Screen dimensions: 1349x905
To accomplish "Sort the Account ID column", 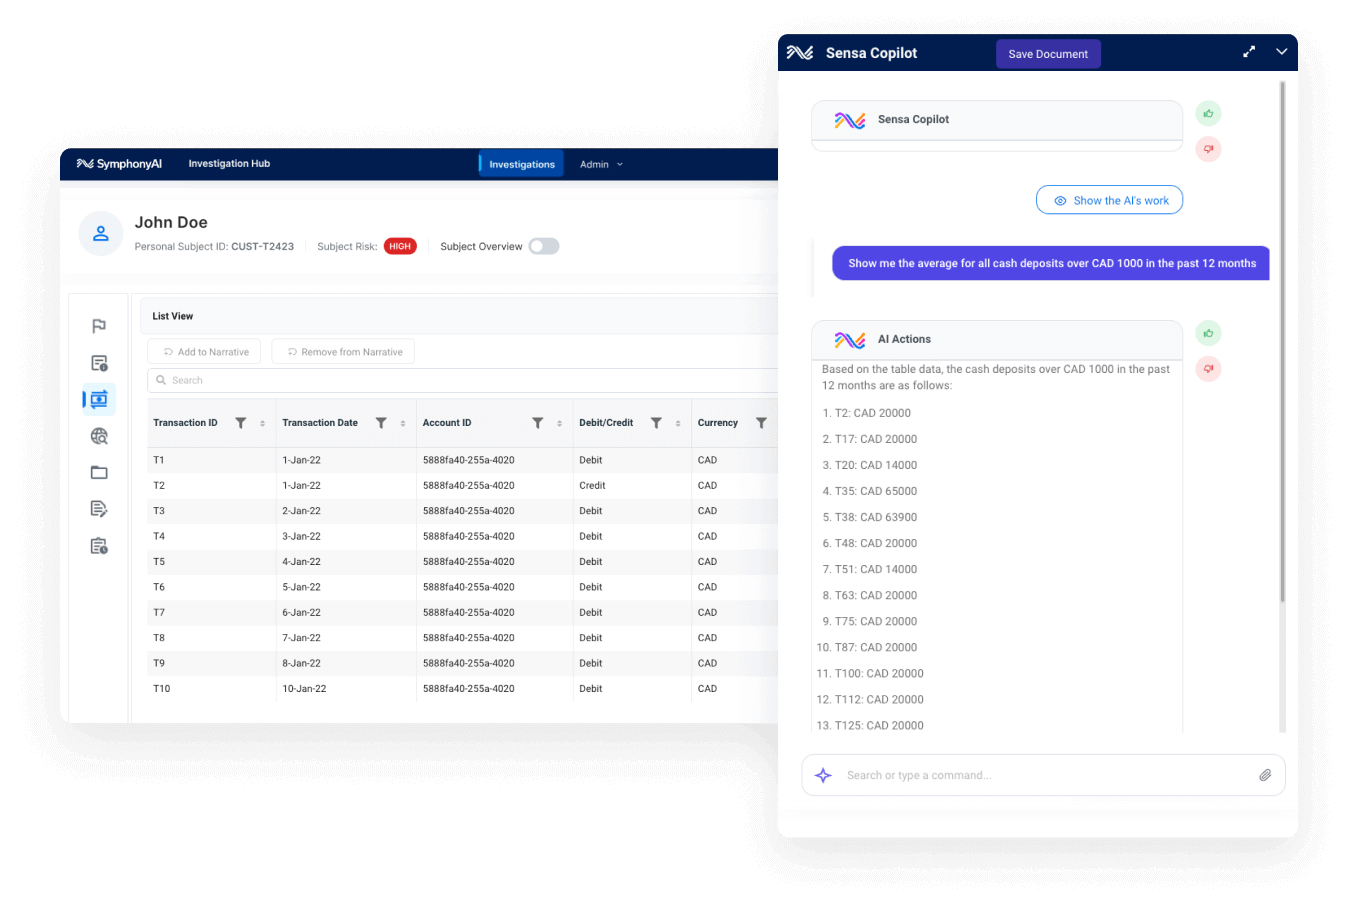I will [x=559, y=424].
